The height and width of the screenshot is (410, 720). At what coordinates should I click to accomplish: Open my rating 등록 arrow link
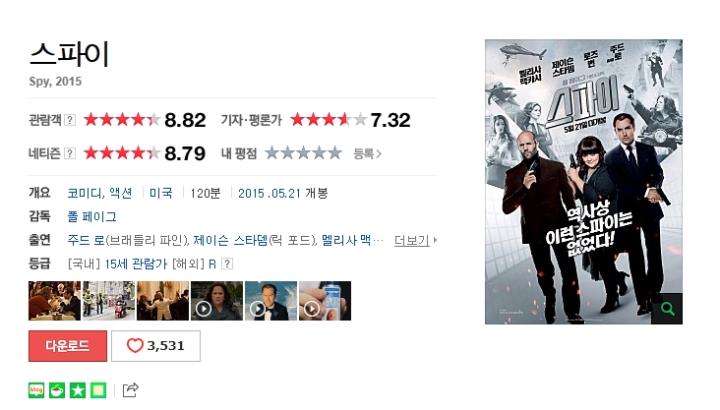367,153
